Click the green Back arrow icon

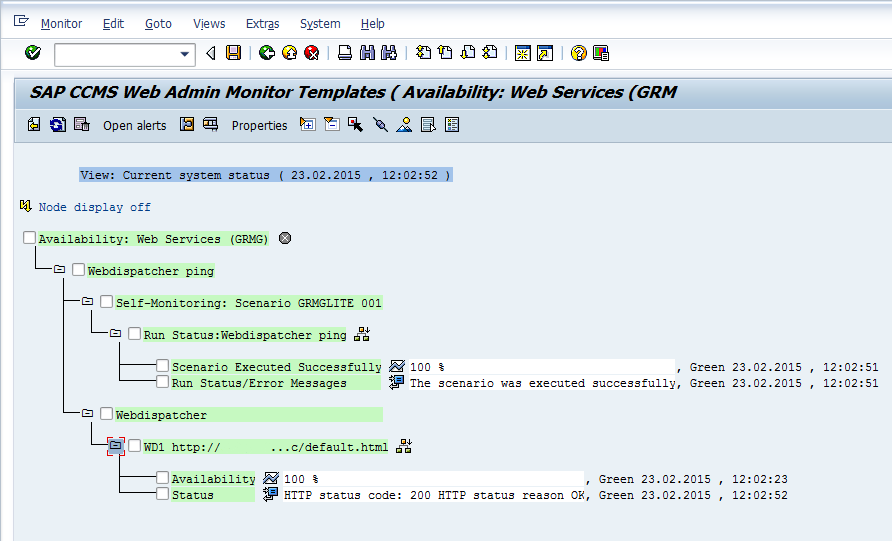coord(266,53)
